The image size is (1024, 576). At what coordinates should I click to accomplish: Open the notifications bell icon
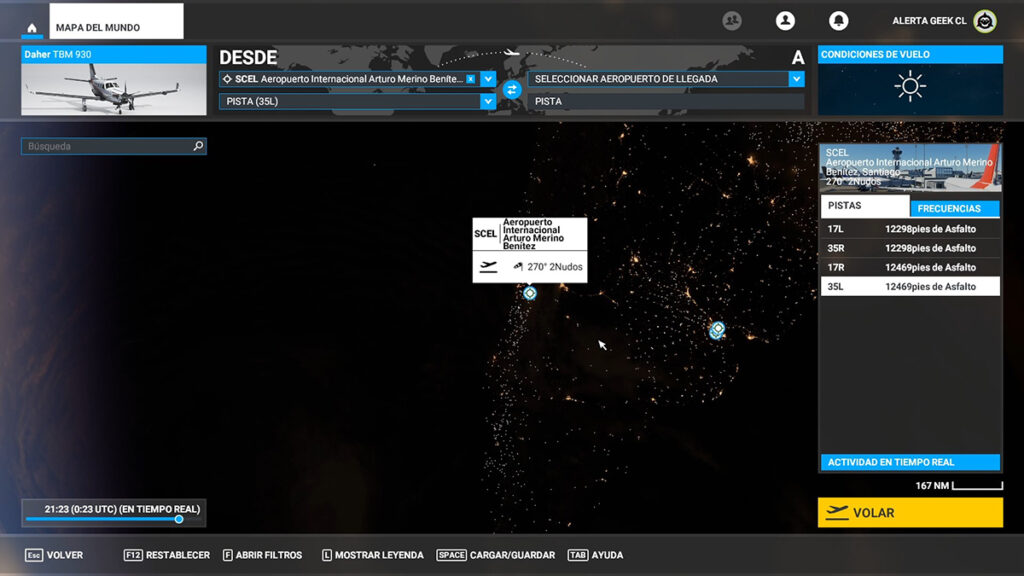tap(839, 21)
